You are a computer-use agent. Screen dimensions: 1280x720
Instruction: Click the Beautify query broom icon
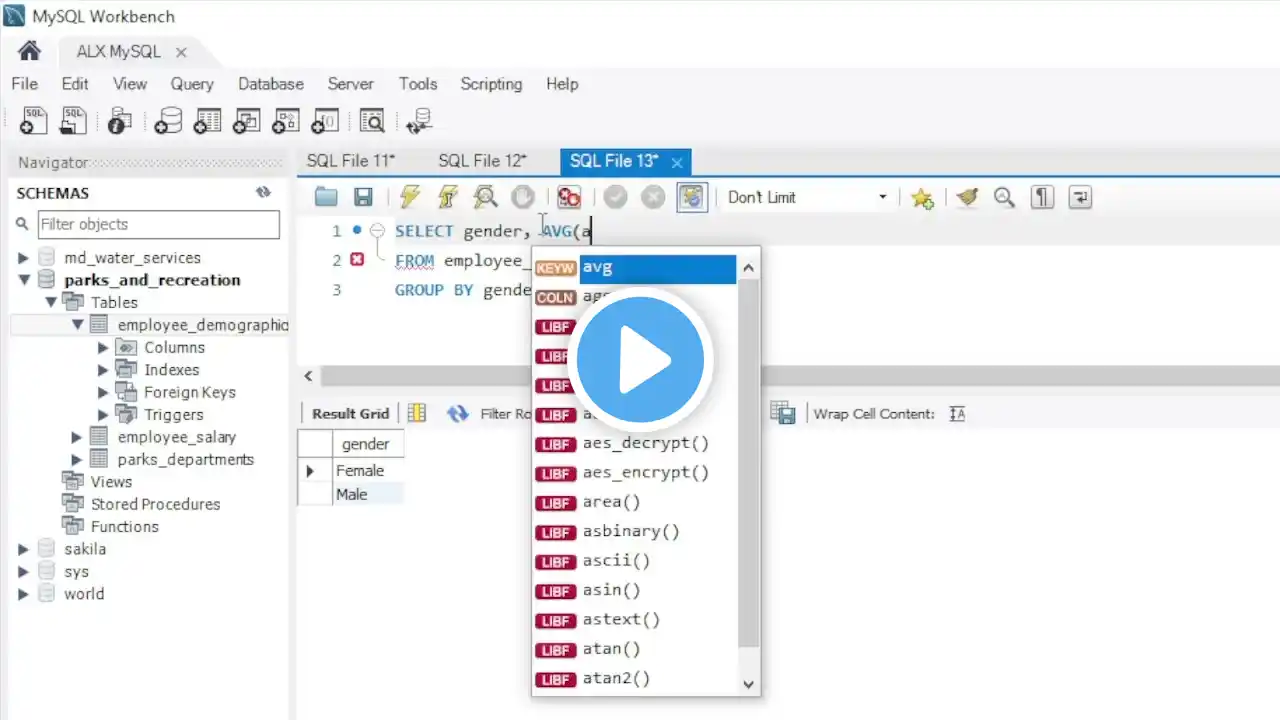click(x=966, y=197)
